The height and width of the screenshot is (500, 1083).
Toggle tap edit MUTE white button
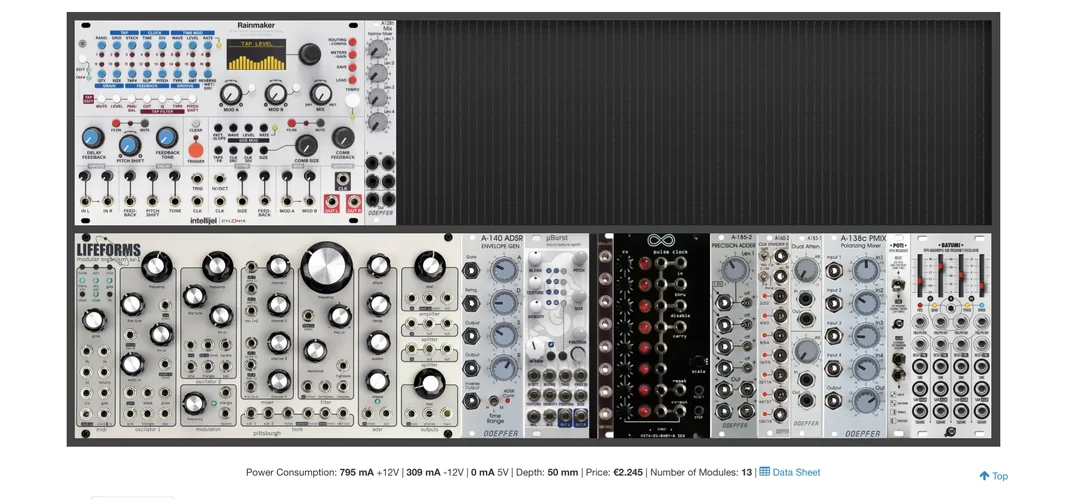click(100, 99)
